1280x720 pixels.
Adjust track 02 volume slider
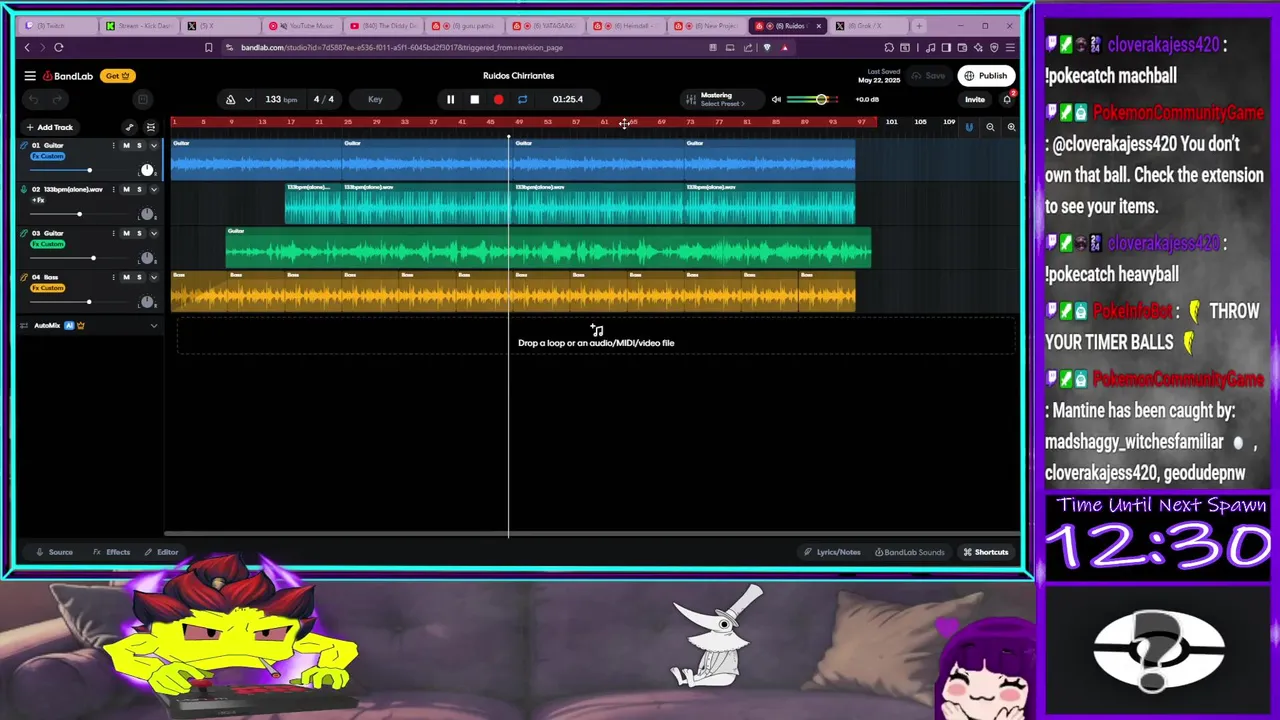[x=79, y=214]
